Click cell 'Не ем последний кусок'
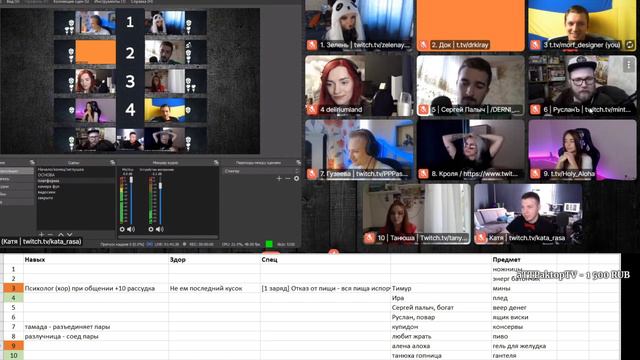 [x=214, y=288]
